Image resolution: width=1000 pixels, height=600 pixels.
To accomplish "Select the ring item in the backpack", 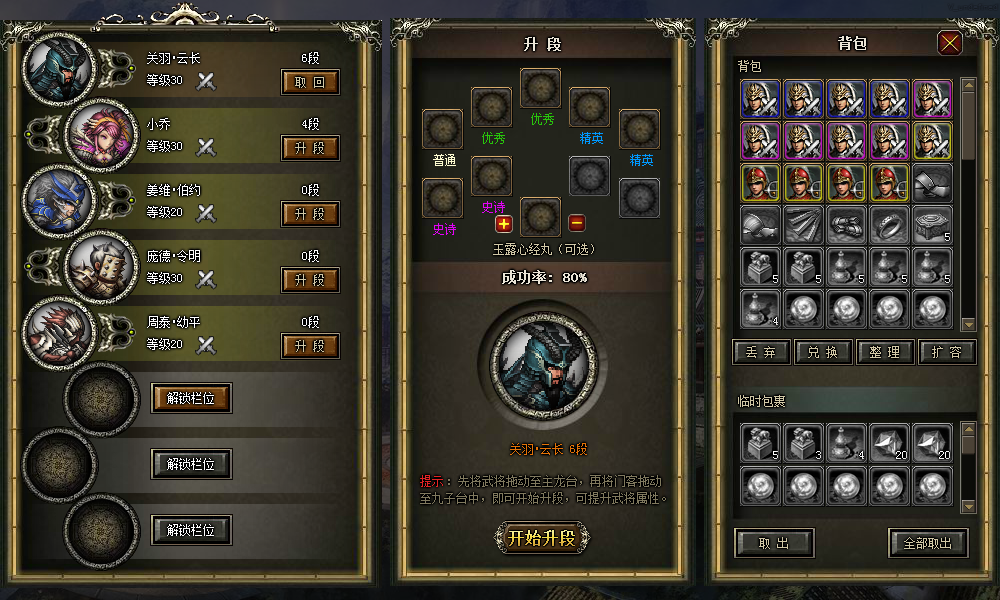I will coord(889,224).
